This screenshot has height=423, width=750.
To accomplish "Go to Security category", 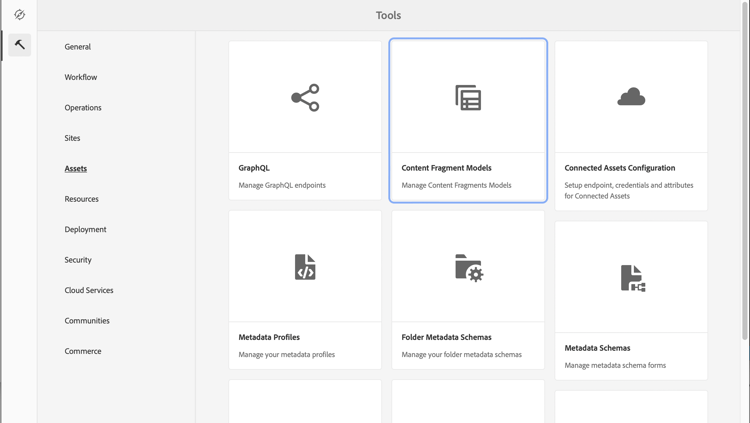I will [x=78, y=260].
